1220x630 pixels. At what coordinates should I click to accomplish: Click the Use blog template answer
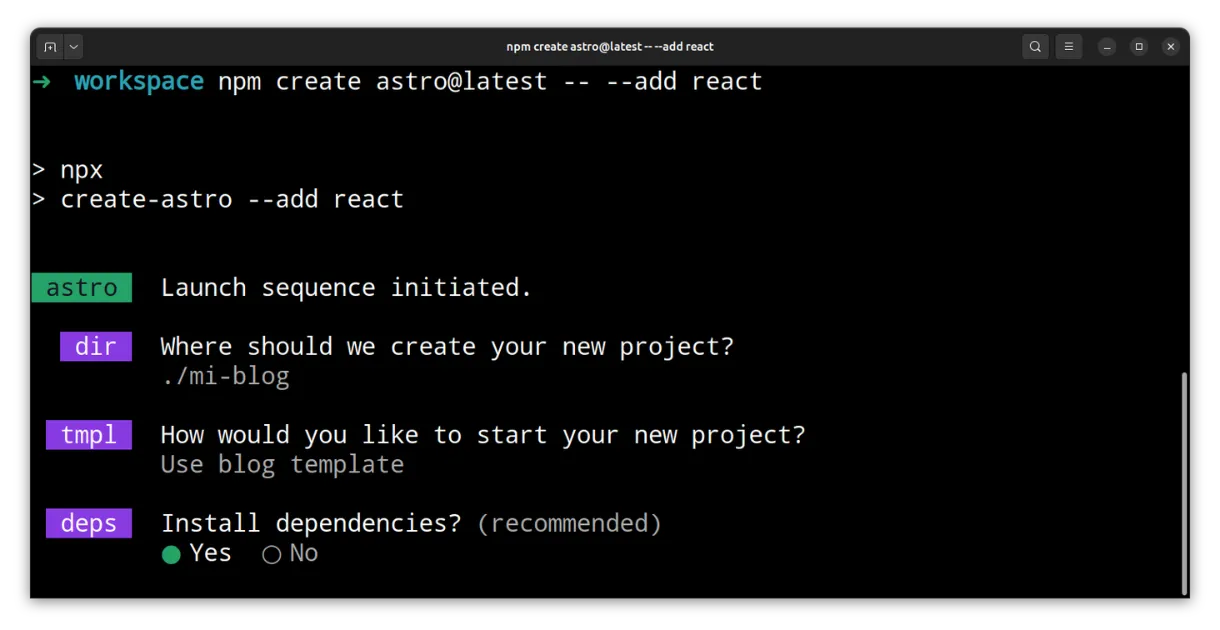pos(282,465)
